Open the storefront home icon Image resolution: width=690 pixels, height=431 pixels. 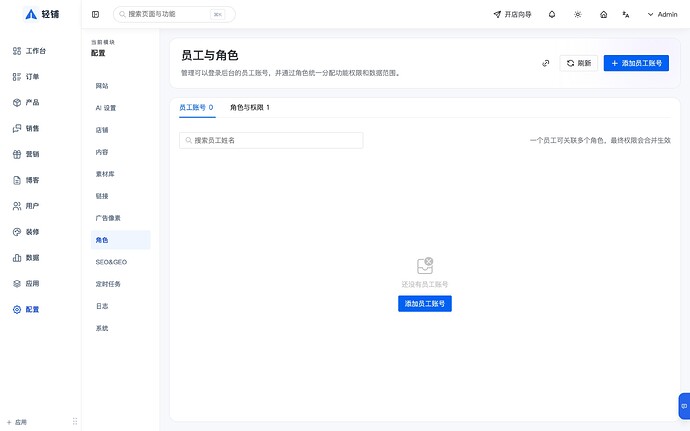tap(604, 15)
